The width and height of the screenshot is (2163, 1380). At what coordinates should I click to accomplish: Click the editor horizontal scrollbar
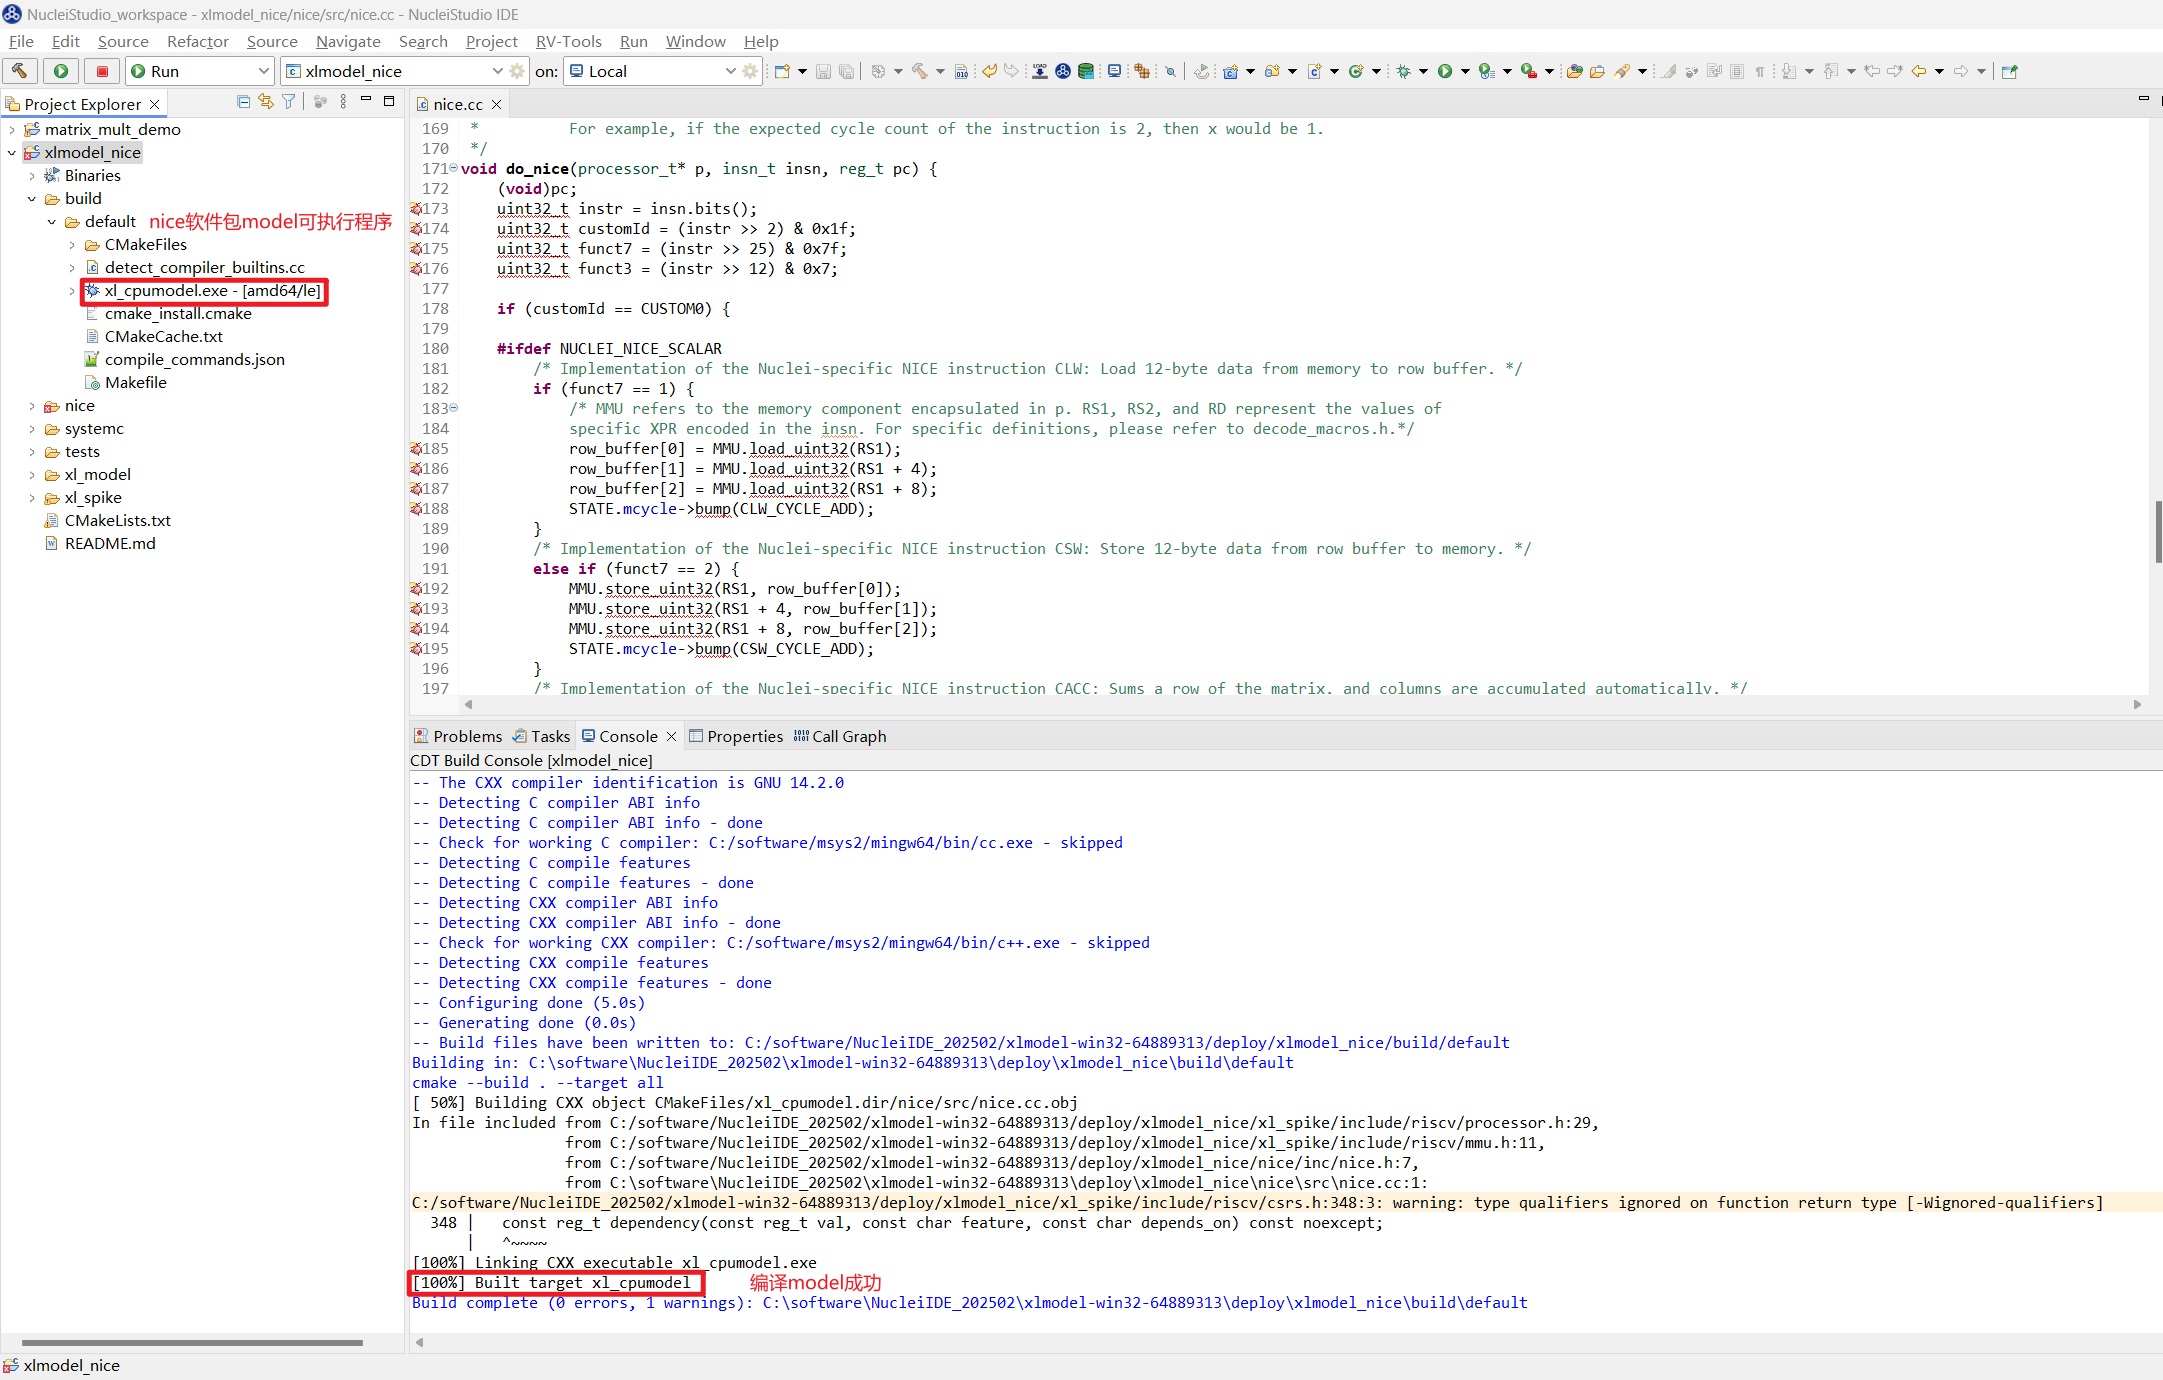[1302, 704]
